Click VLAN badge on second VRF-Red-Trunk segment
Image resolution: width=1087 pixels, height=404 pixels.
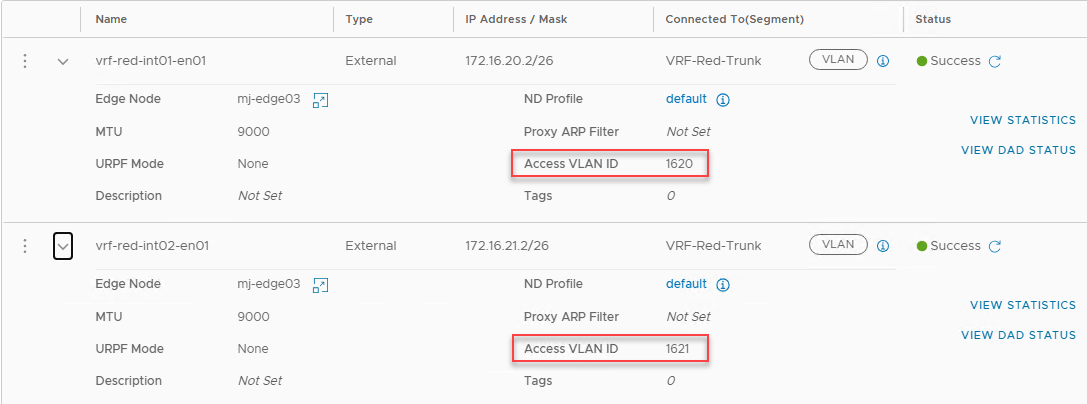(838, 245)
